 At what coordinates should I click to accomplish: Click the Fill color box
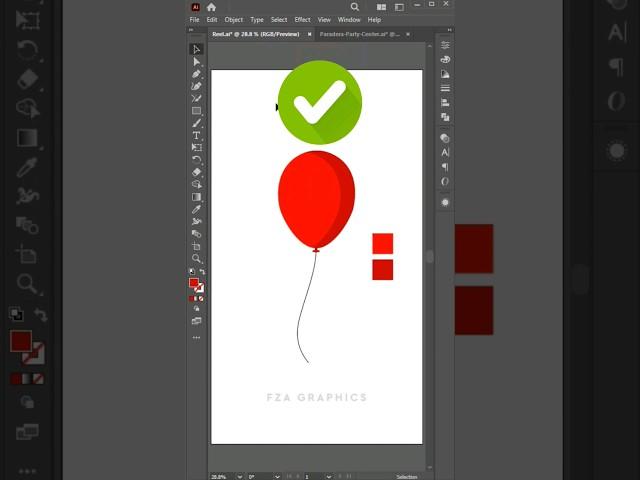pyautogui.click(x=194, y=283)
